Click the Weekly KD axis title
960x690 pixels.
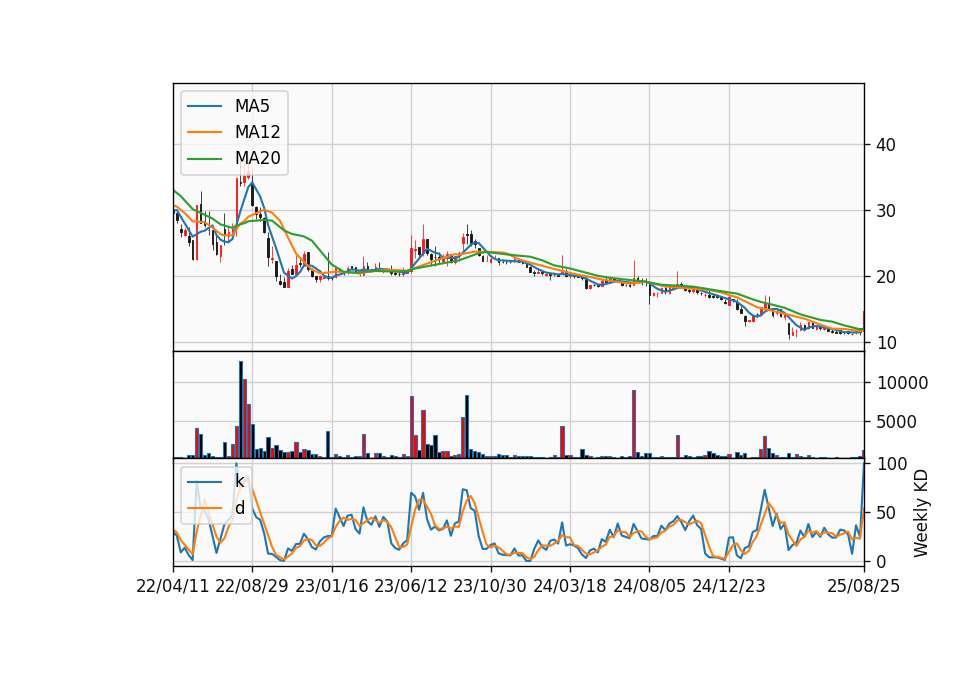pyautogui.click(x=921, y=513)
